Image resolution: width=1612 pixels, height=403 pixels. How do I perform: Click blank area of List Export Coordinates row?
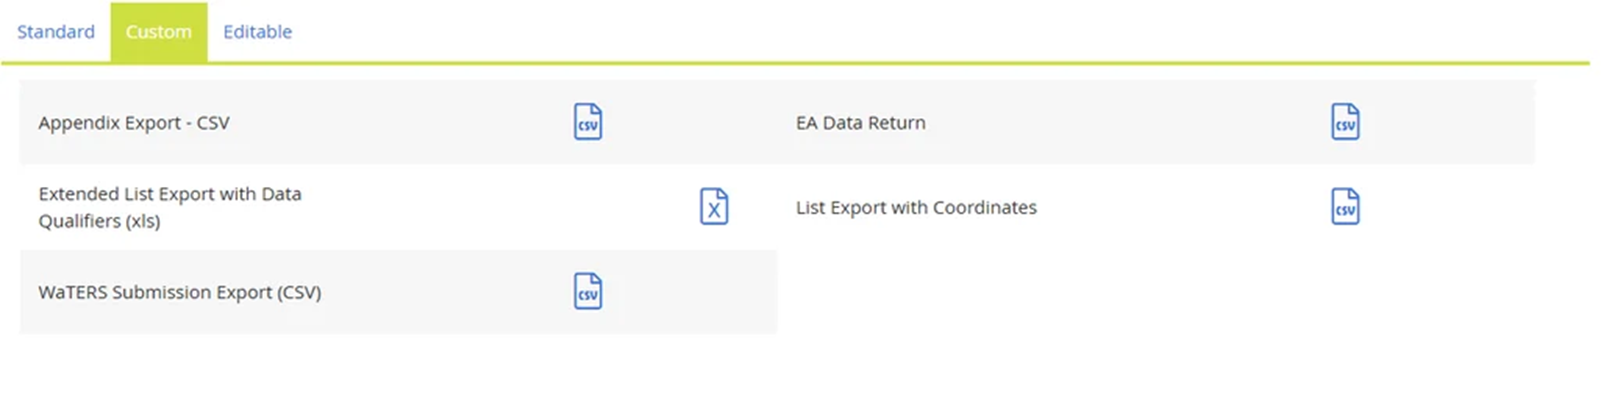tap(1180, 207)
